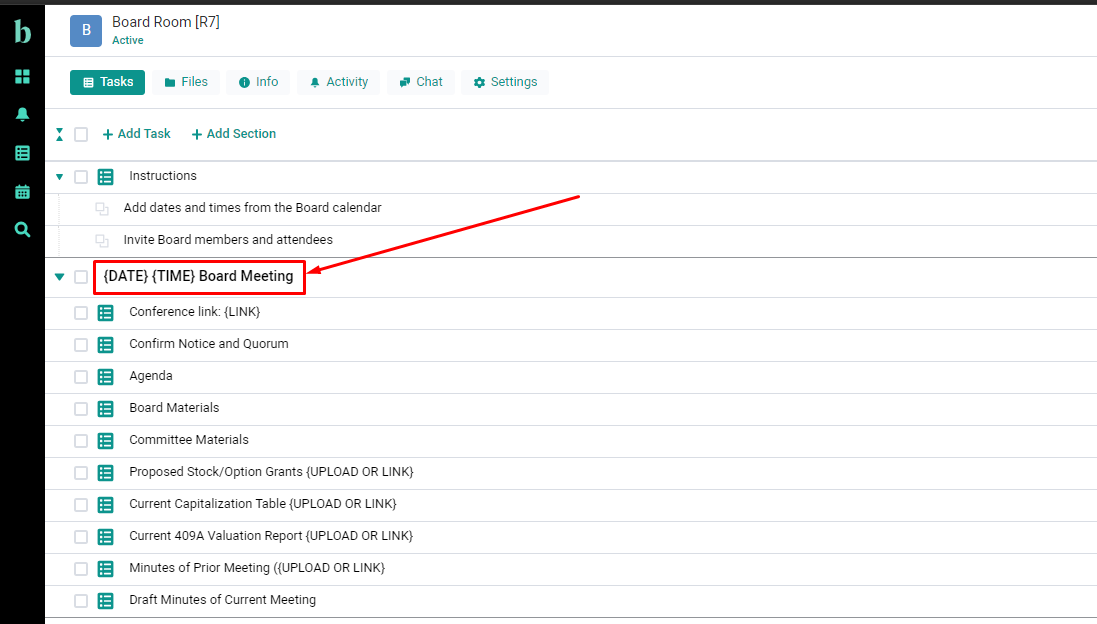1097x624 pixels.
Task: Open search magnifier in sidebar
Action: point(22,229)
